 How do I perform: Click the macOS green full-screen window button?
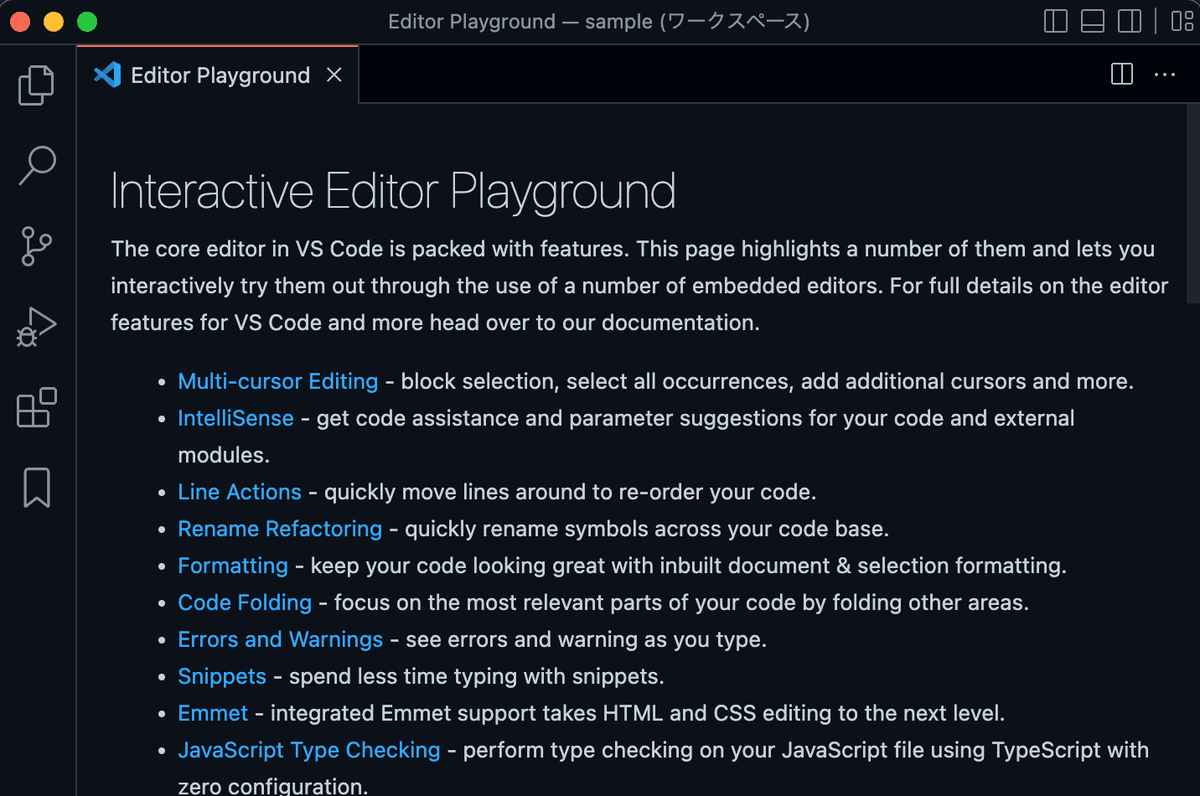pyautogui.click(x=87, y=21)
